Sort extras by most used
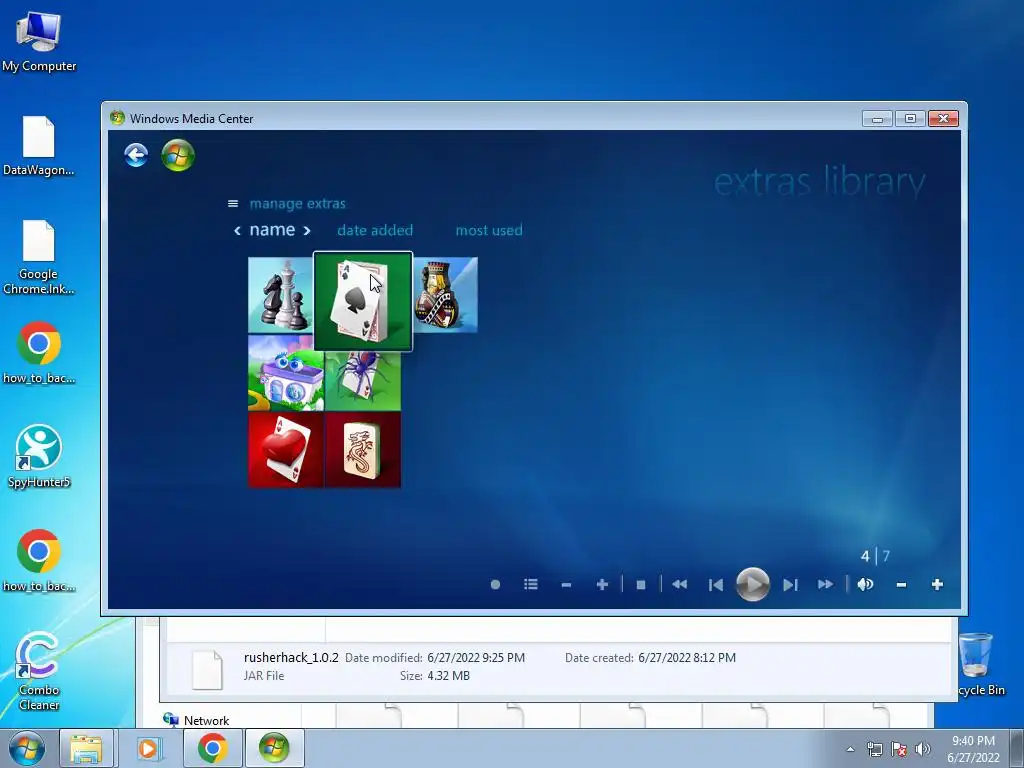 [x=488, y=231]
